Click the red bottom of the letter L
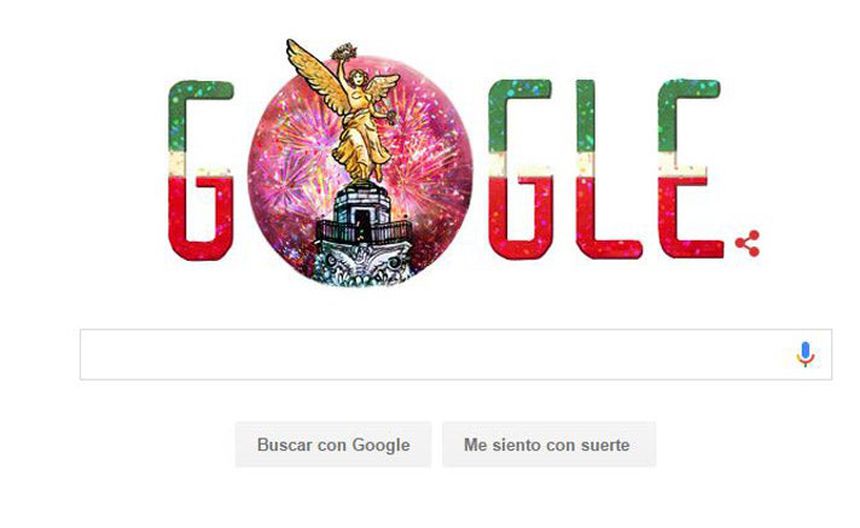860x528 pixels. point(608,228)
